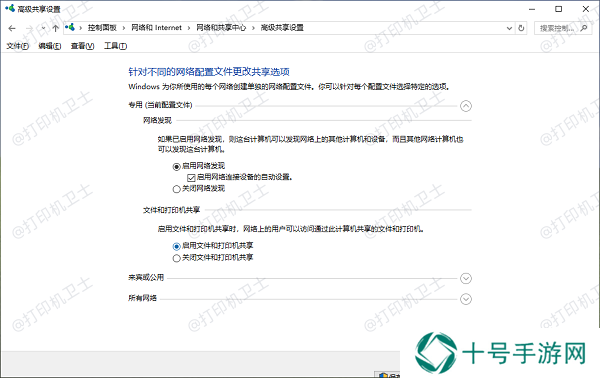Expand chevron after 控制面板 breadcrumb

coord(124,28)
